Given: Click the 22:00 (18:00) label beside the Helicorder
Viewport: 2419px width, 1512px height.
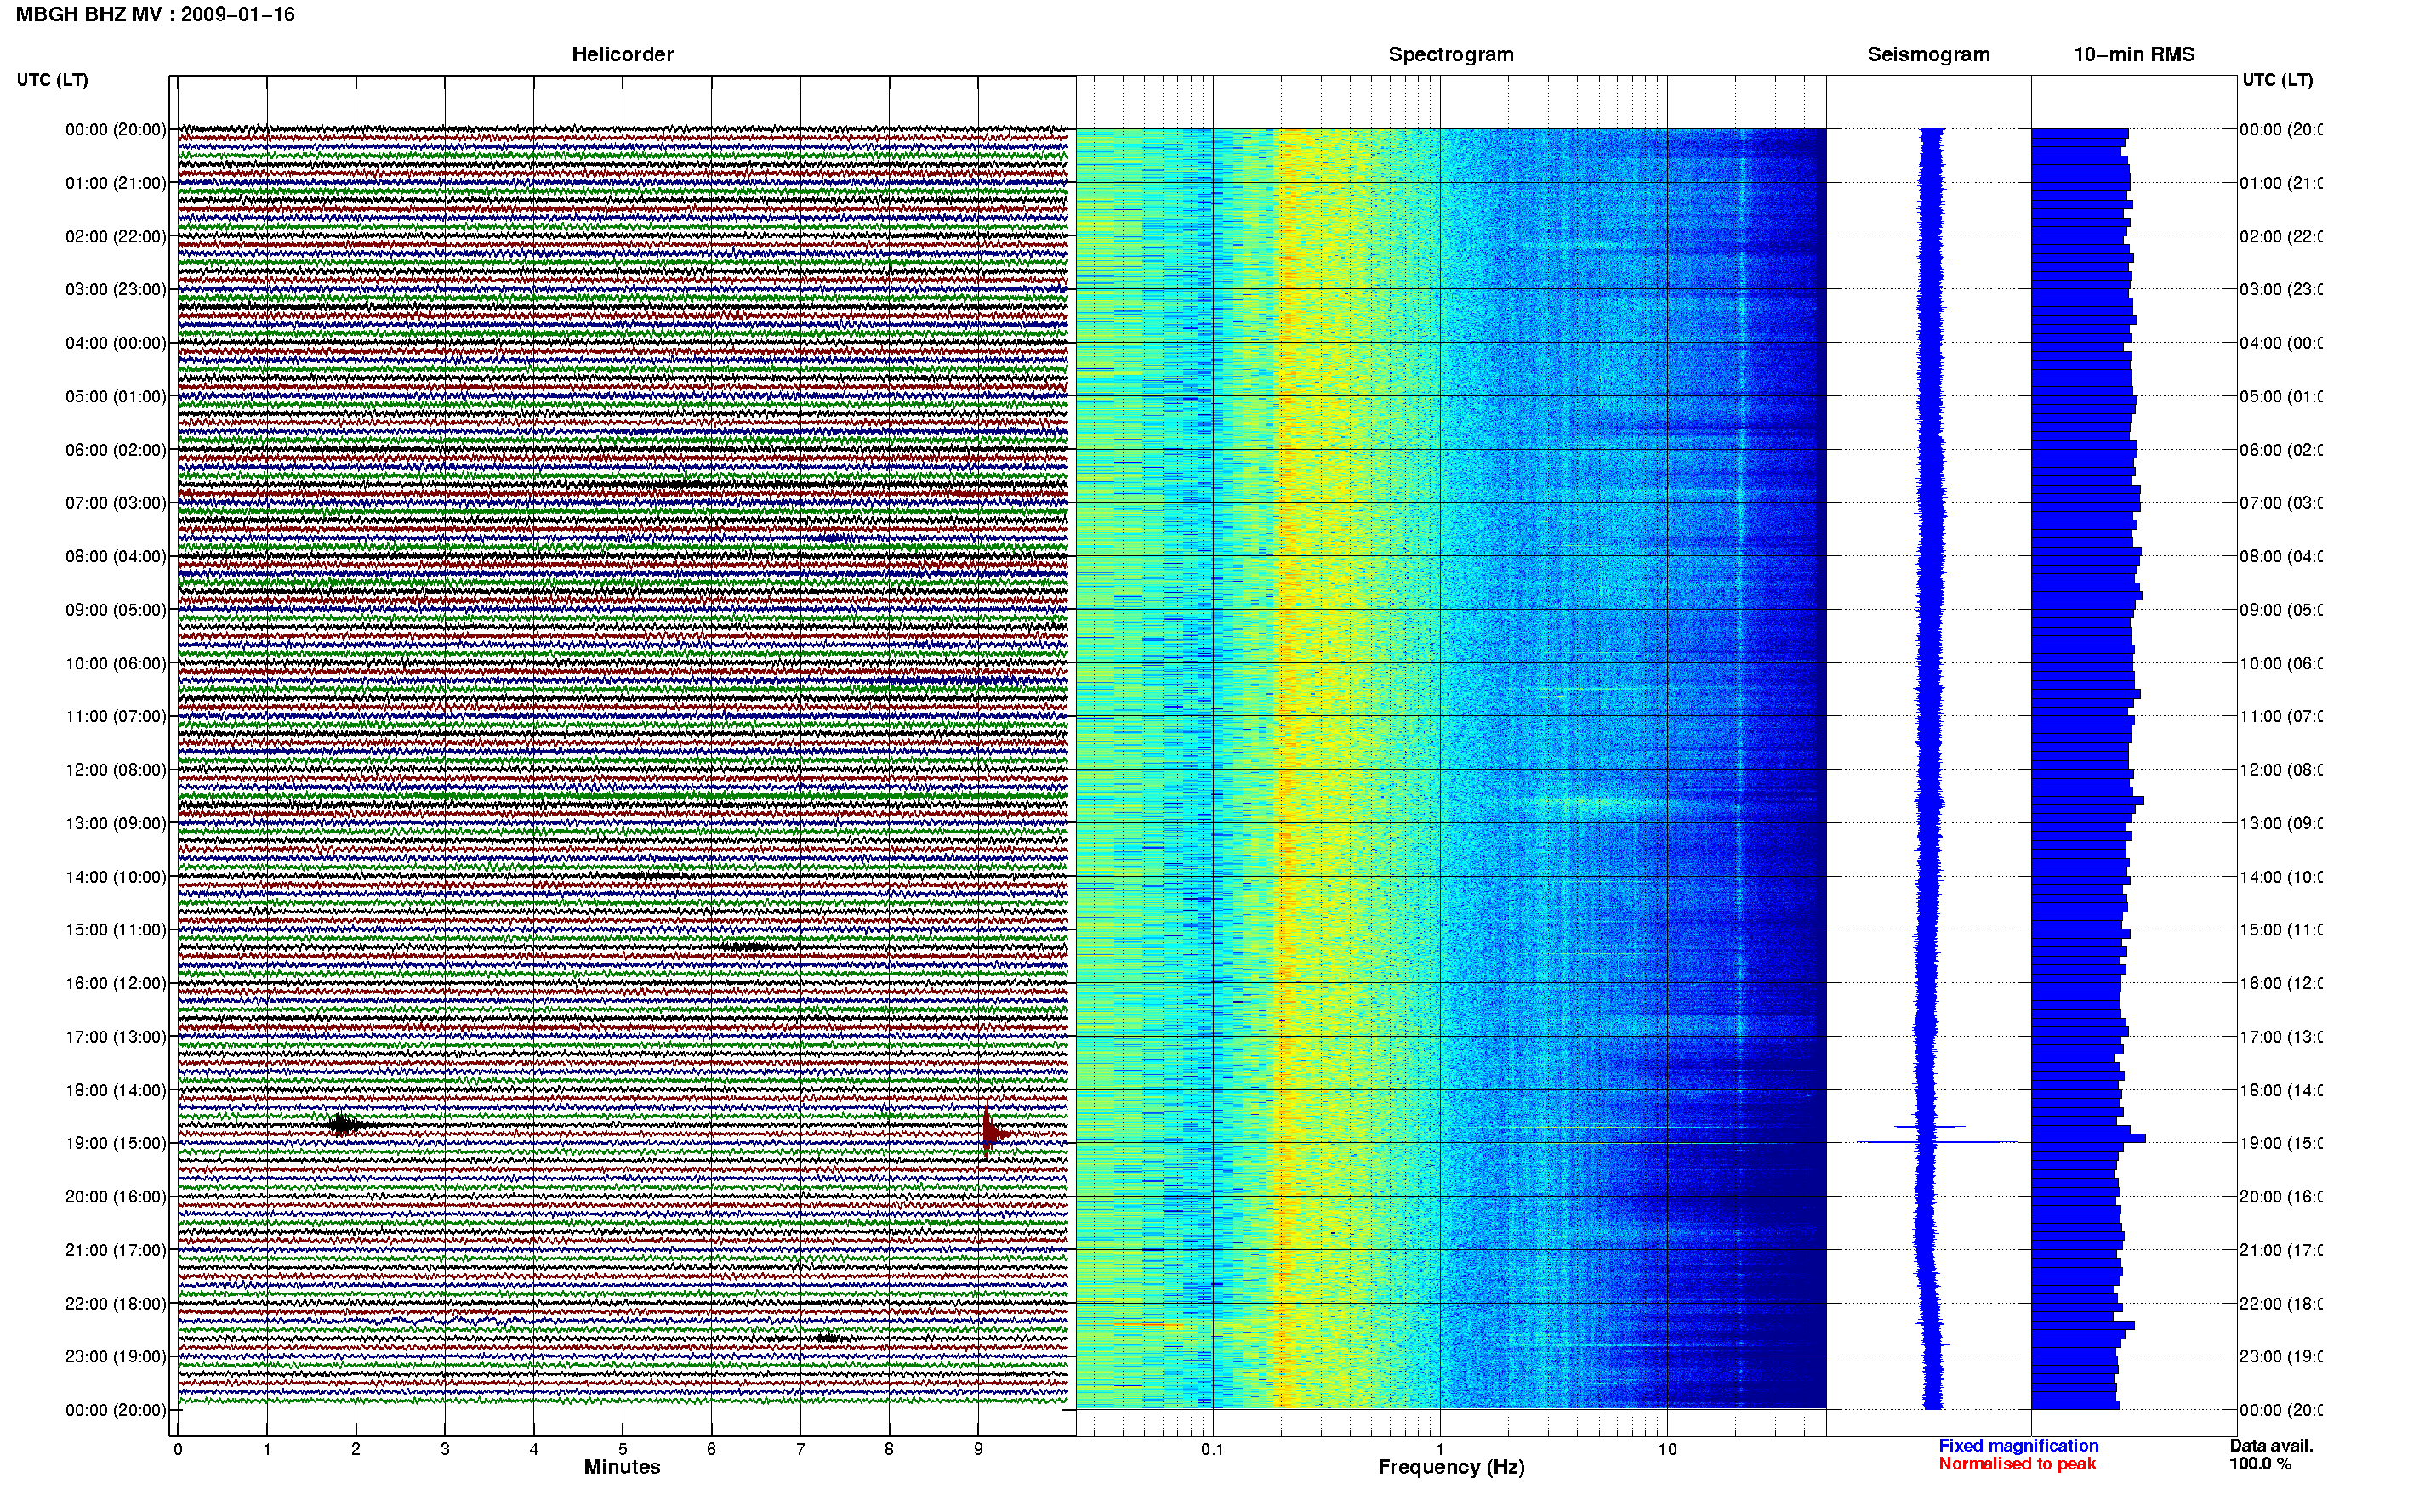Looking at the screenshot, I should click(116, 1304).
